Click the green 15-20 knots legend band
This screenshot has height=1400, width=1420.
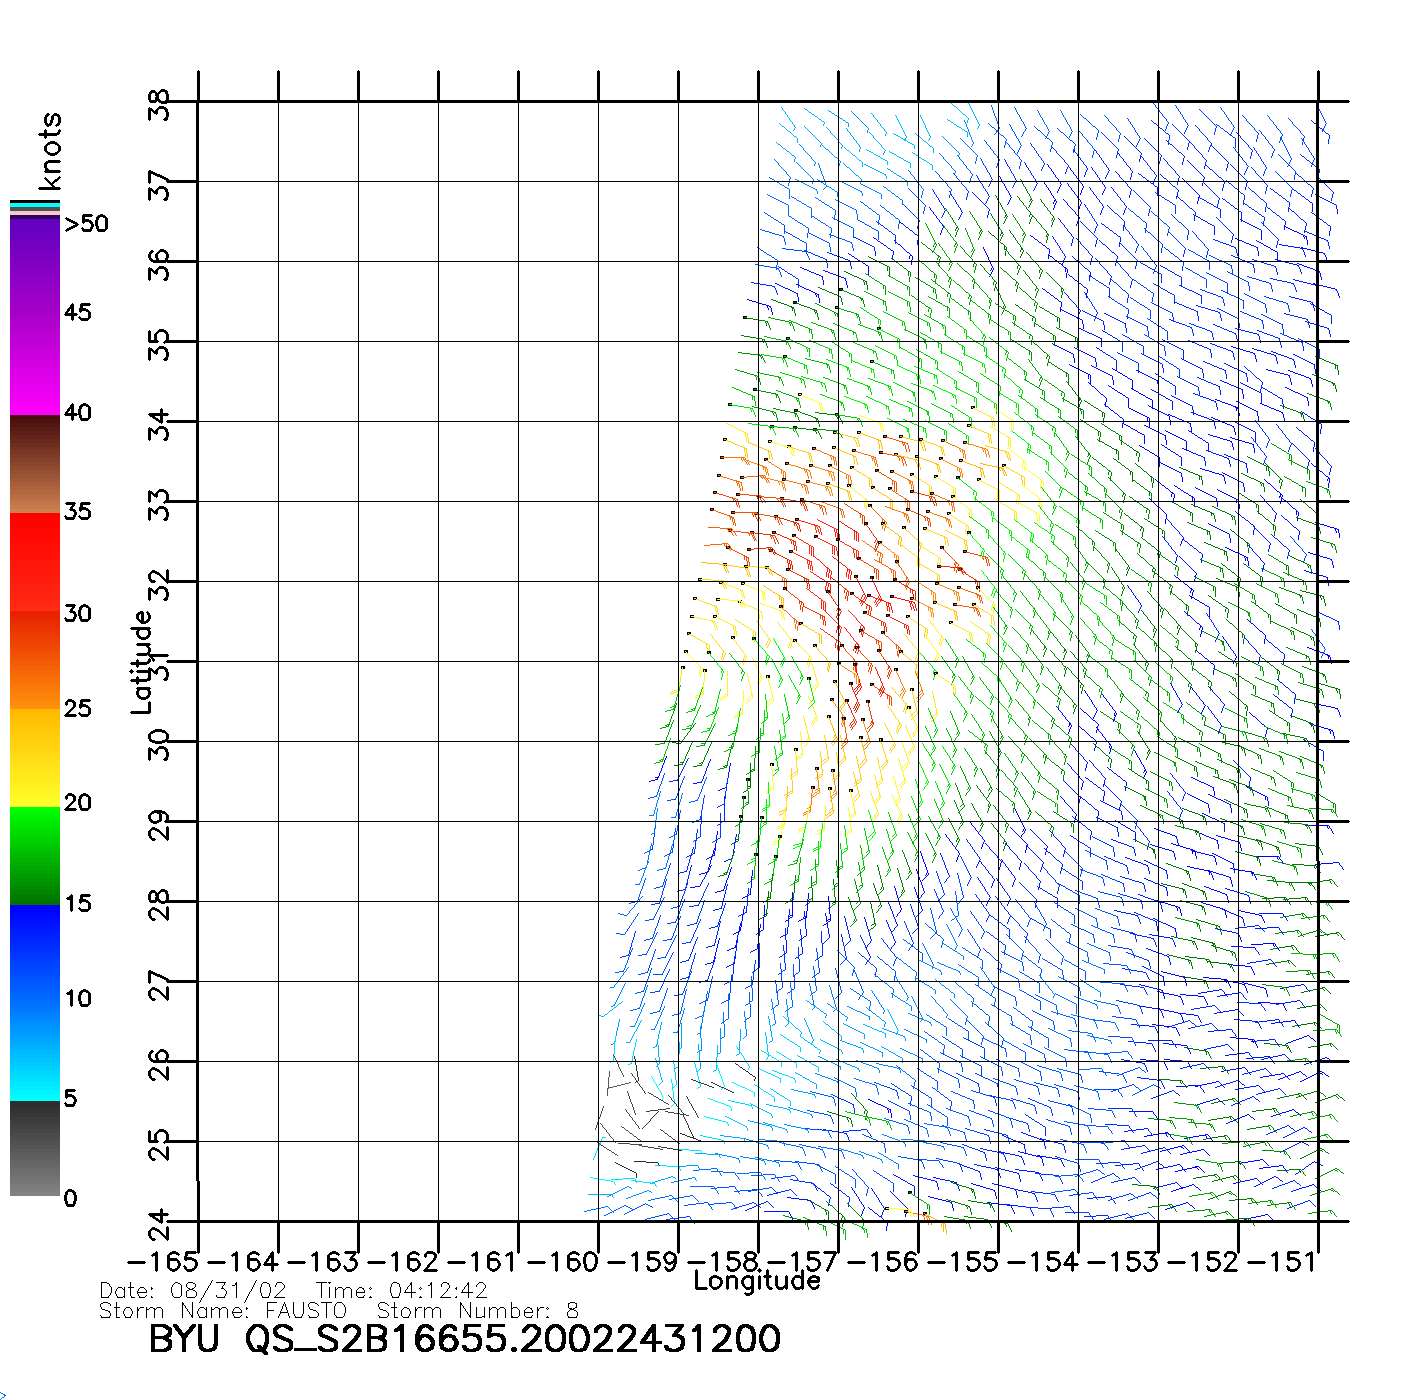click(x=34, y=855)
